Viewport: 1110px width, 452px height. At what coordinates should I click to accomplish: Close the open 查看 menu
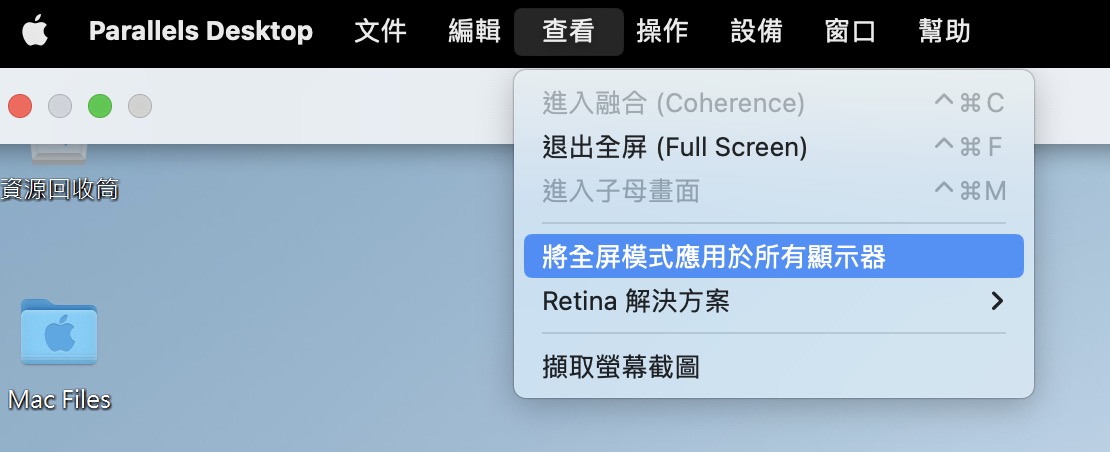[x=568, y=32]
